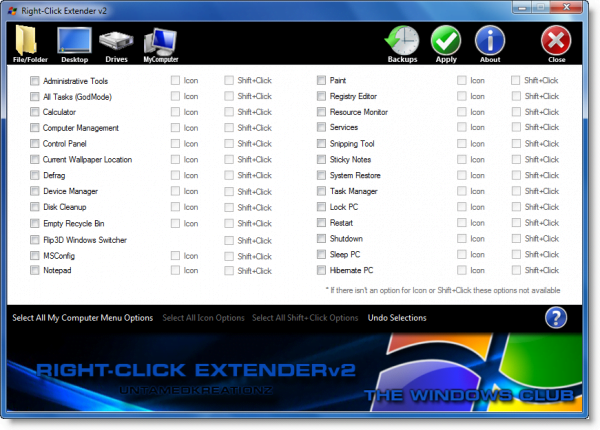Toggle Icon checkbox for Notepad row

[175, 270]
